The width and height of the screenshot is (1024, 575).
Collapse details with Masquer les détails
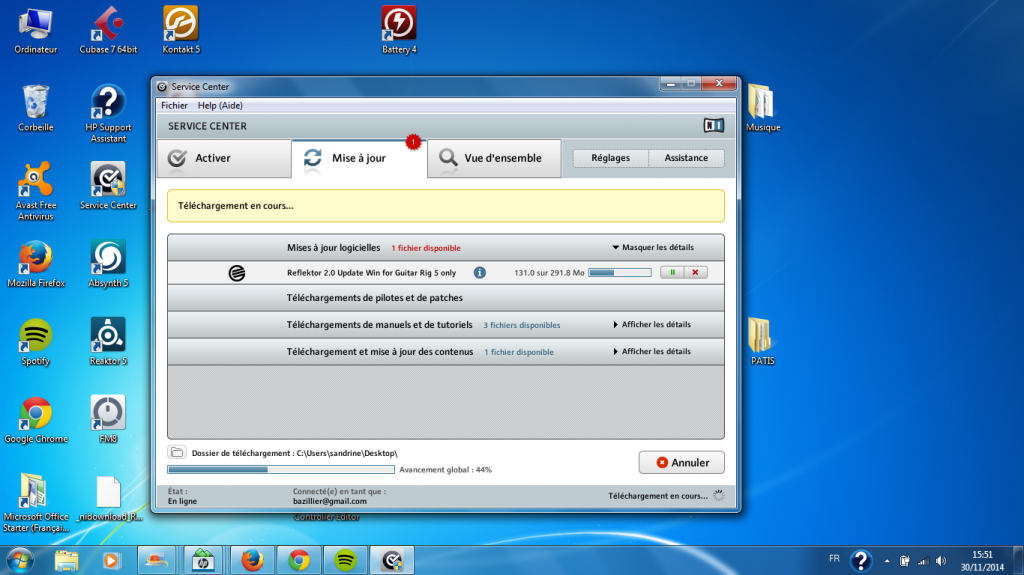click(x=653, y=248)
